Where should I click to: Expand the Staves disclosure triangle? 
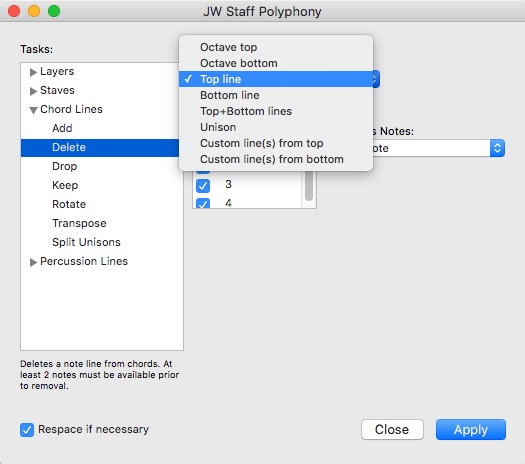tap(33, 91)
